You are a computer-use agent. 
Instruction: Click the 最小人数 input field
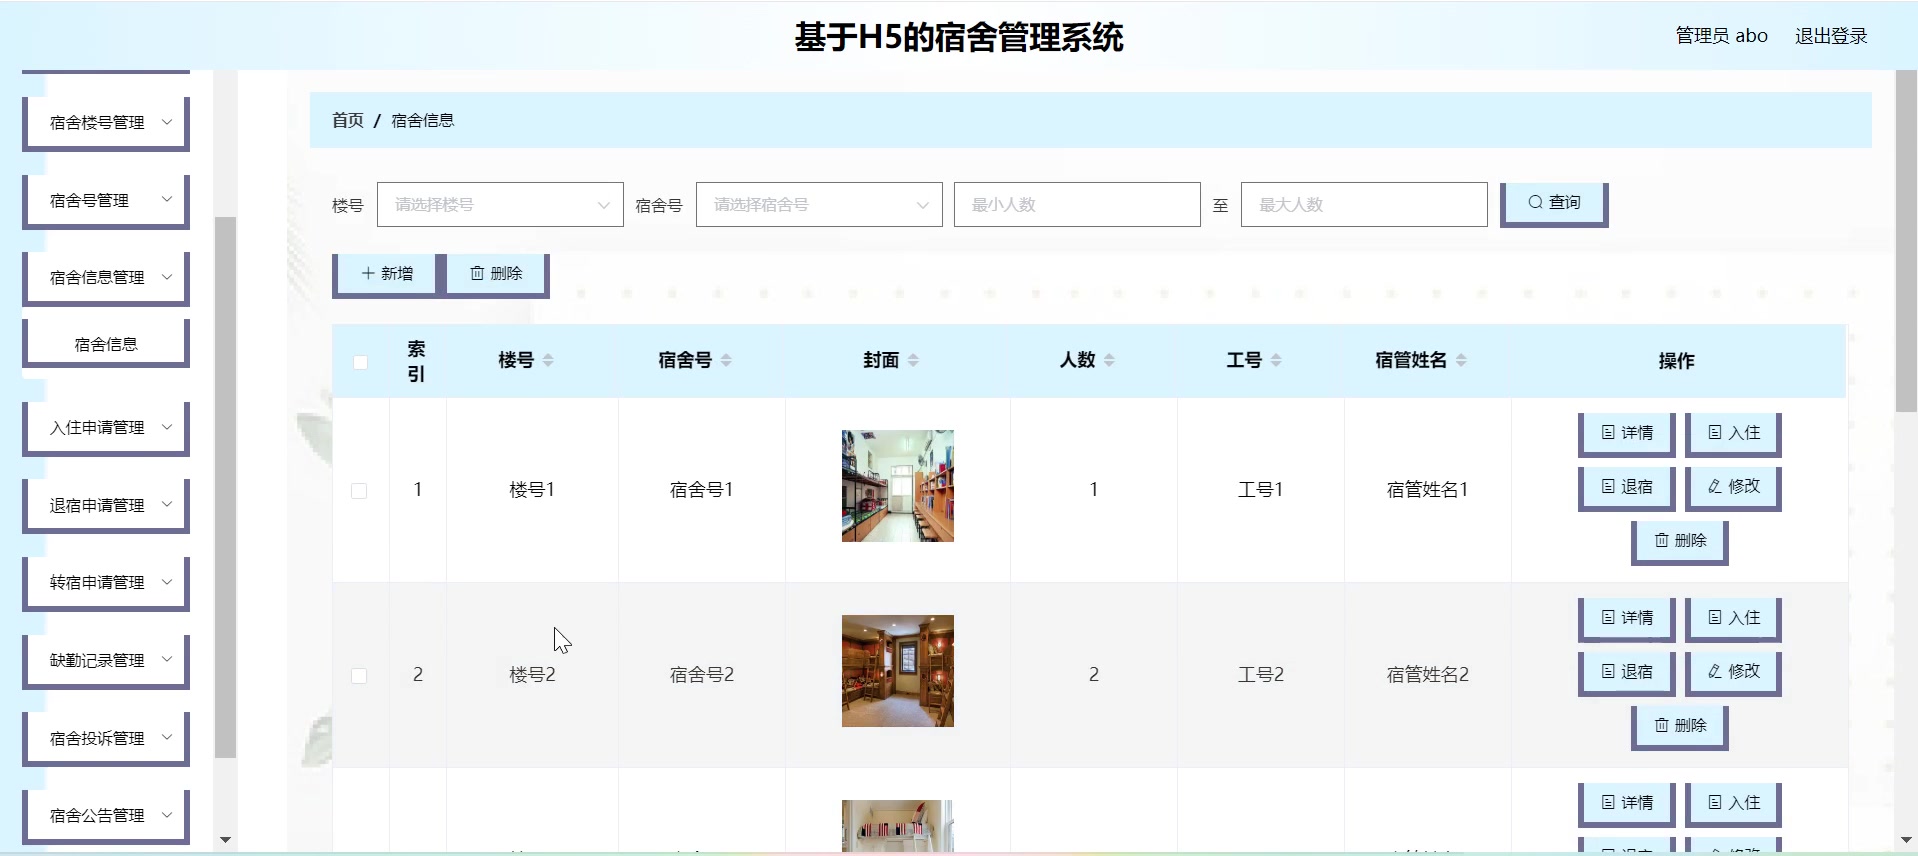(x=1077, y=205)
